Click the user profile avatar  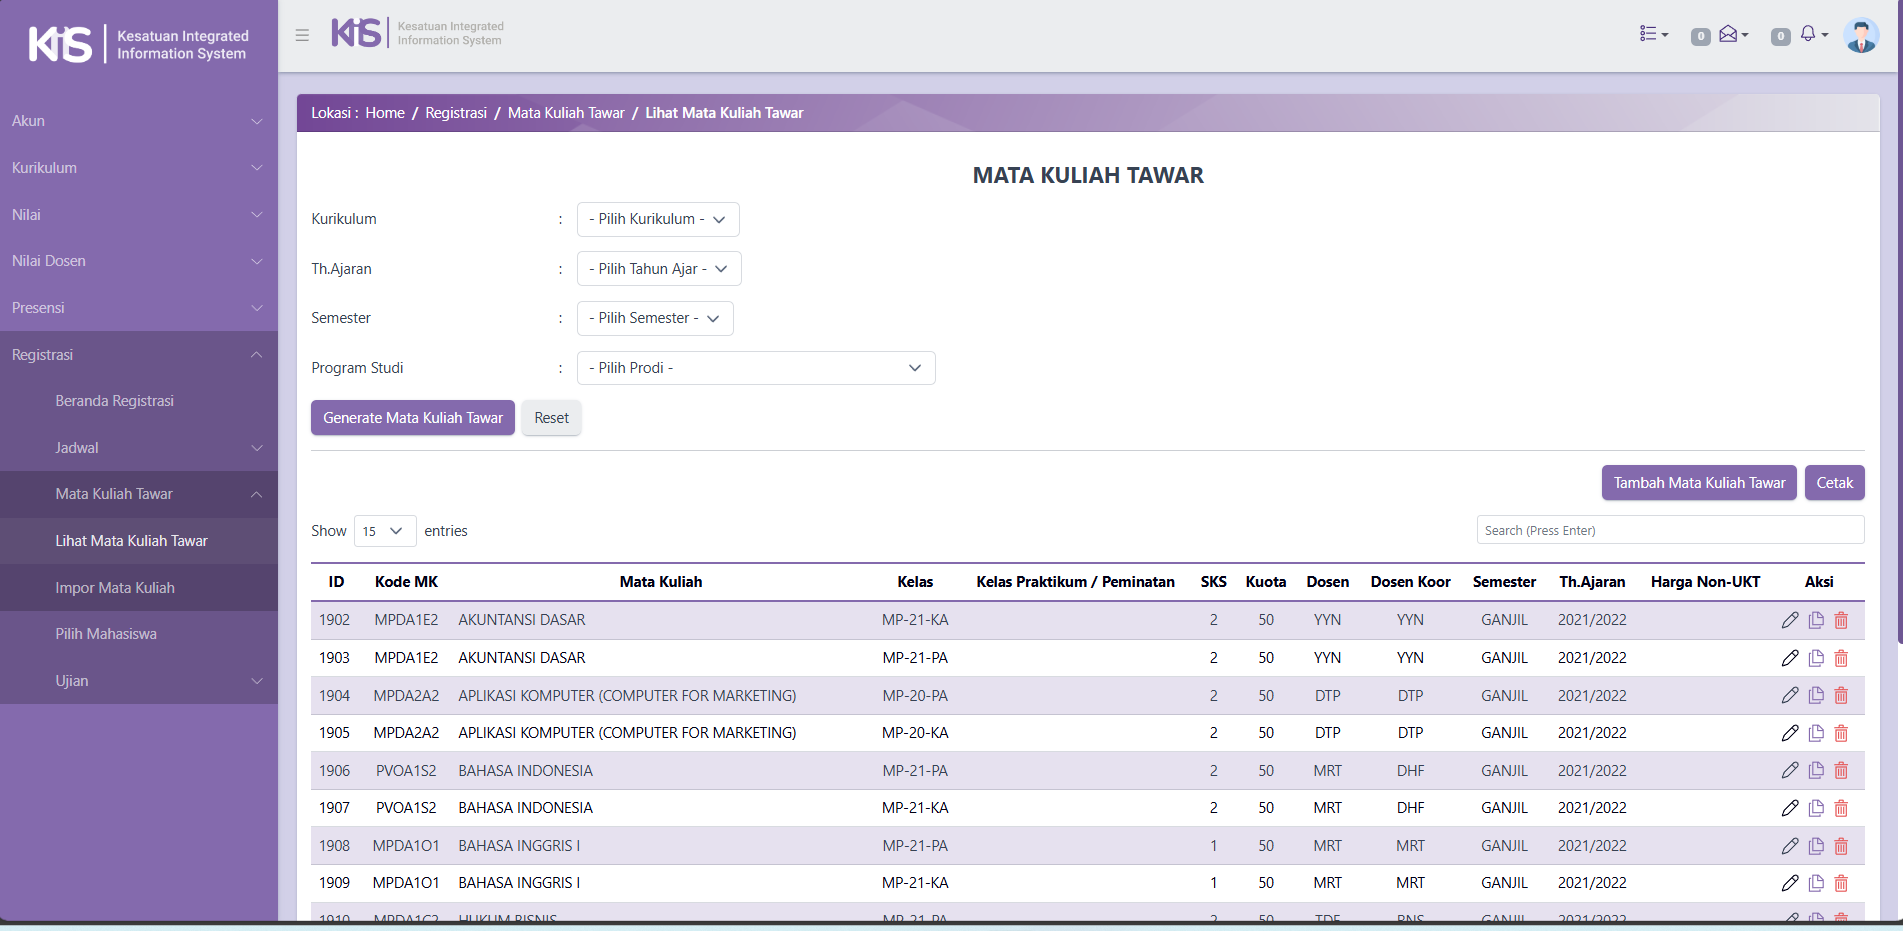point(1860,36)
